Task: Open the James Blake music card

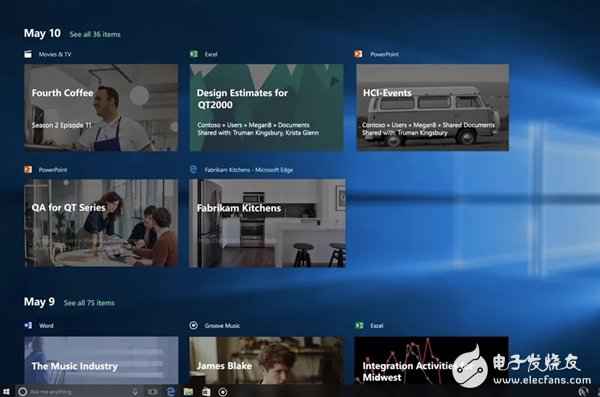Action: point(266,360)
